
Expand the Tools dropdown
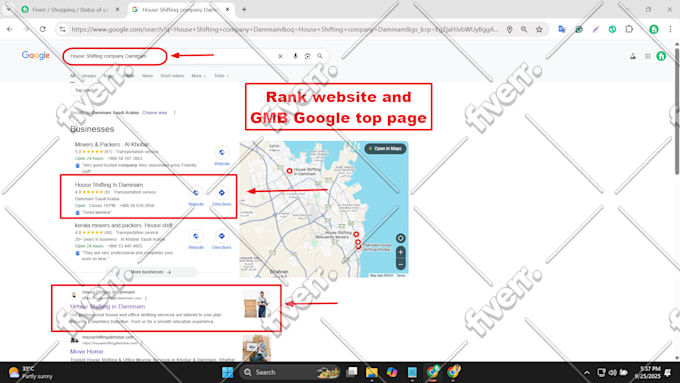click(x=221, y=76)
